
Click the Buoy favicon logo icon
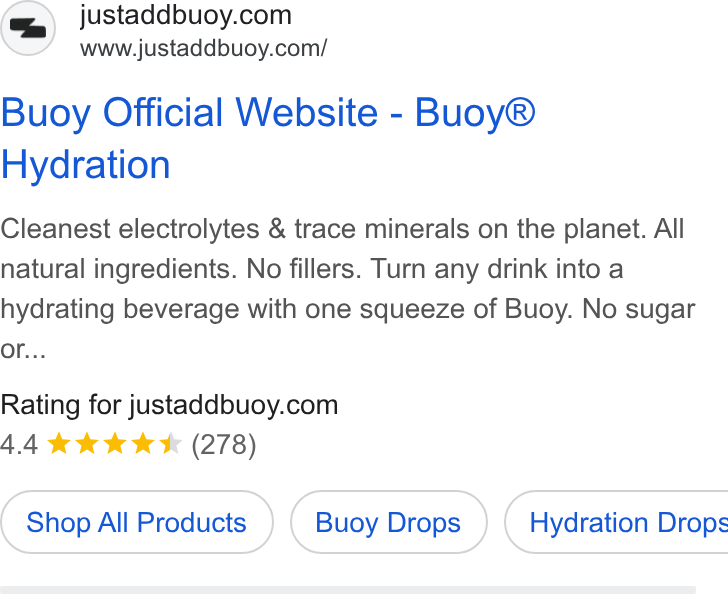click(28, 28)
